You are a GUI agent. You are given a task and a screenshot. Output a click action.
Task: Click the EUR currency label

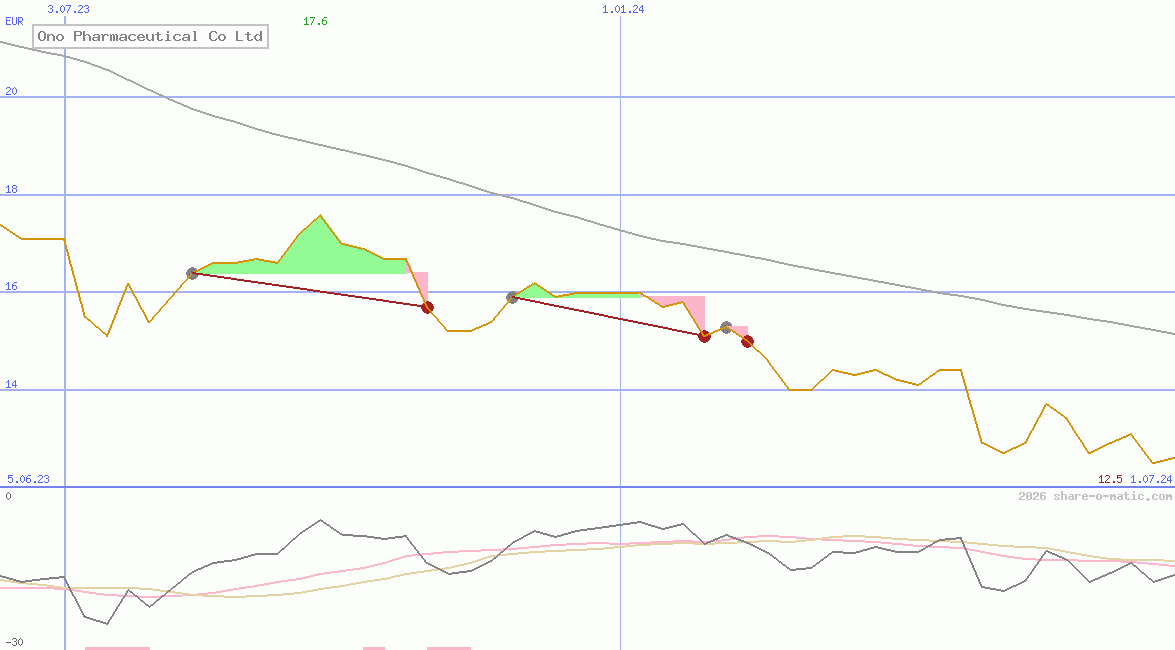tap(14, 21)
